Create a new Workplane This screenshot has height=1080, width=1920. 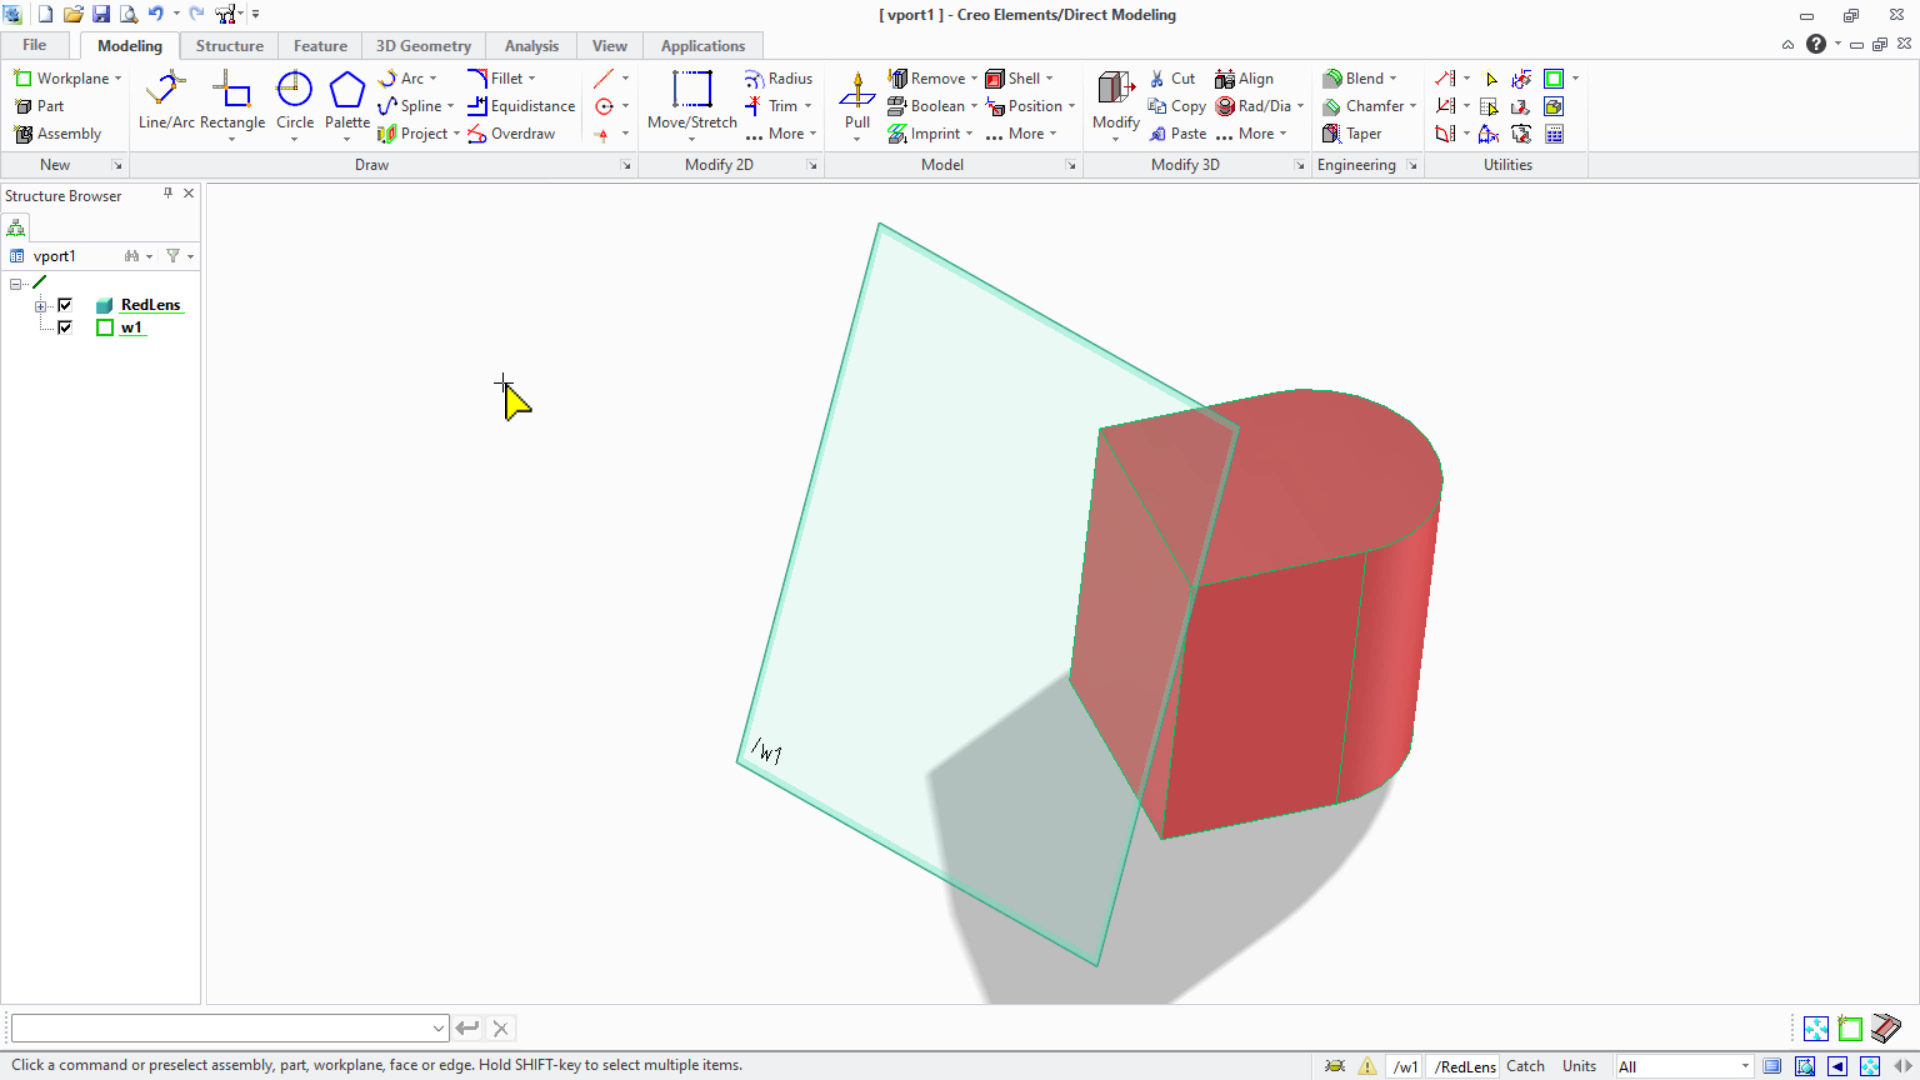(x=61, y=78)
